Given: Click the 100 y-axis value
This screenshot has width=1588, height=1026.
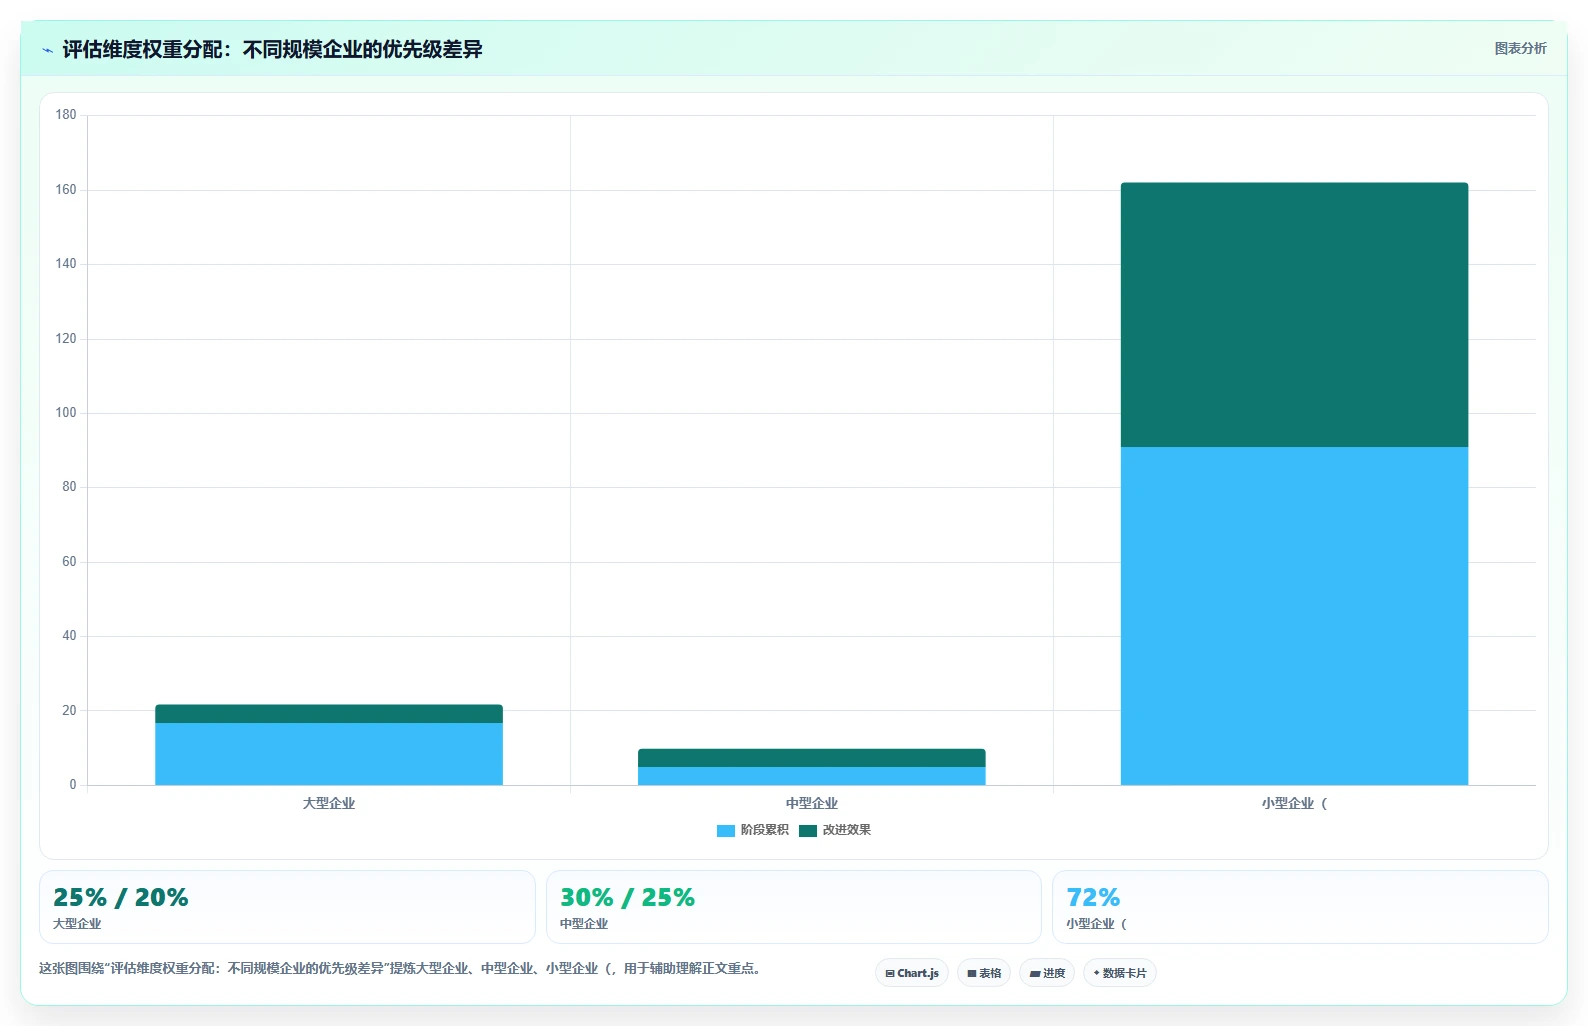Looking at the screenshot, I should click(66, 413).
